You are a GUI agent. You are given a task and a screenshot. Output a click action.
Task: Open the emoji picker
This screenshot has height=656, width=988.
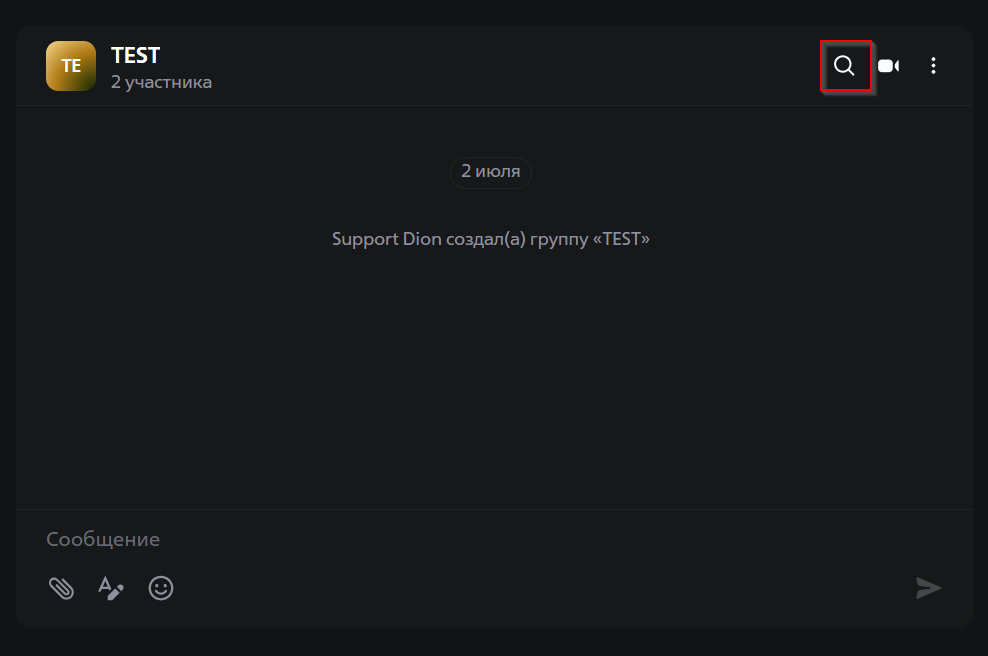tap(161, 588)
